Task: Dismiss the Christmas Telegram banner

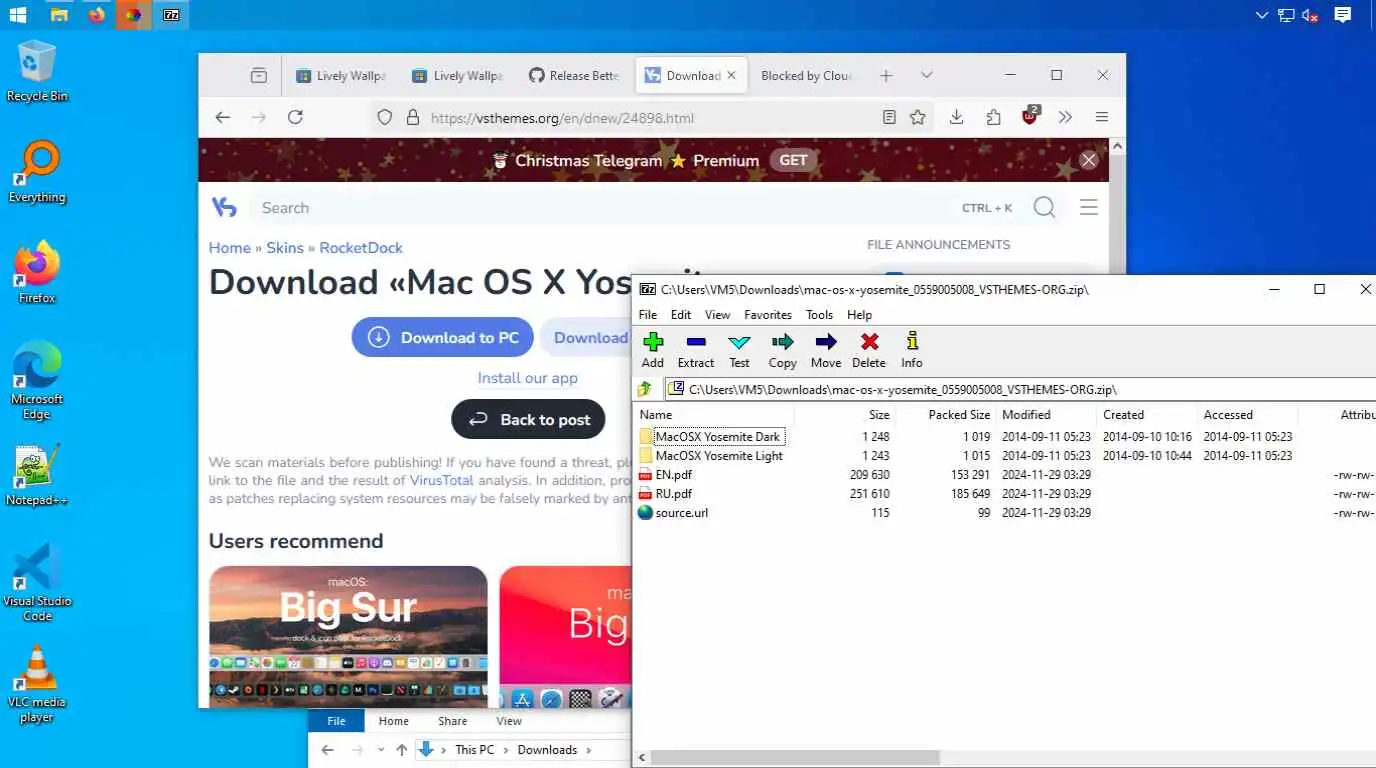Action: tap(1089, 160)
